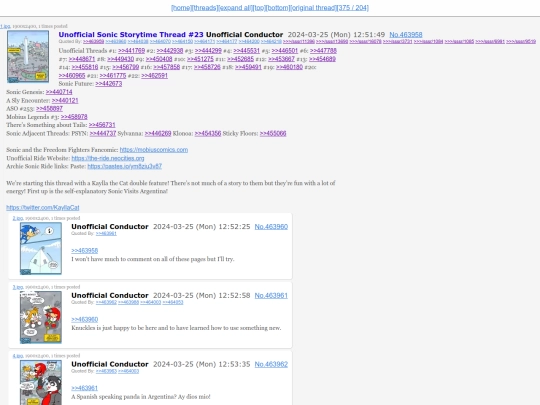This screenshot has width=540, height=405.
Task: Open thread #3 link >>444299
Action: click(x=208, y=51)
